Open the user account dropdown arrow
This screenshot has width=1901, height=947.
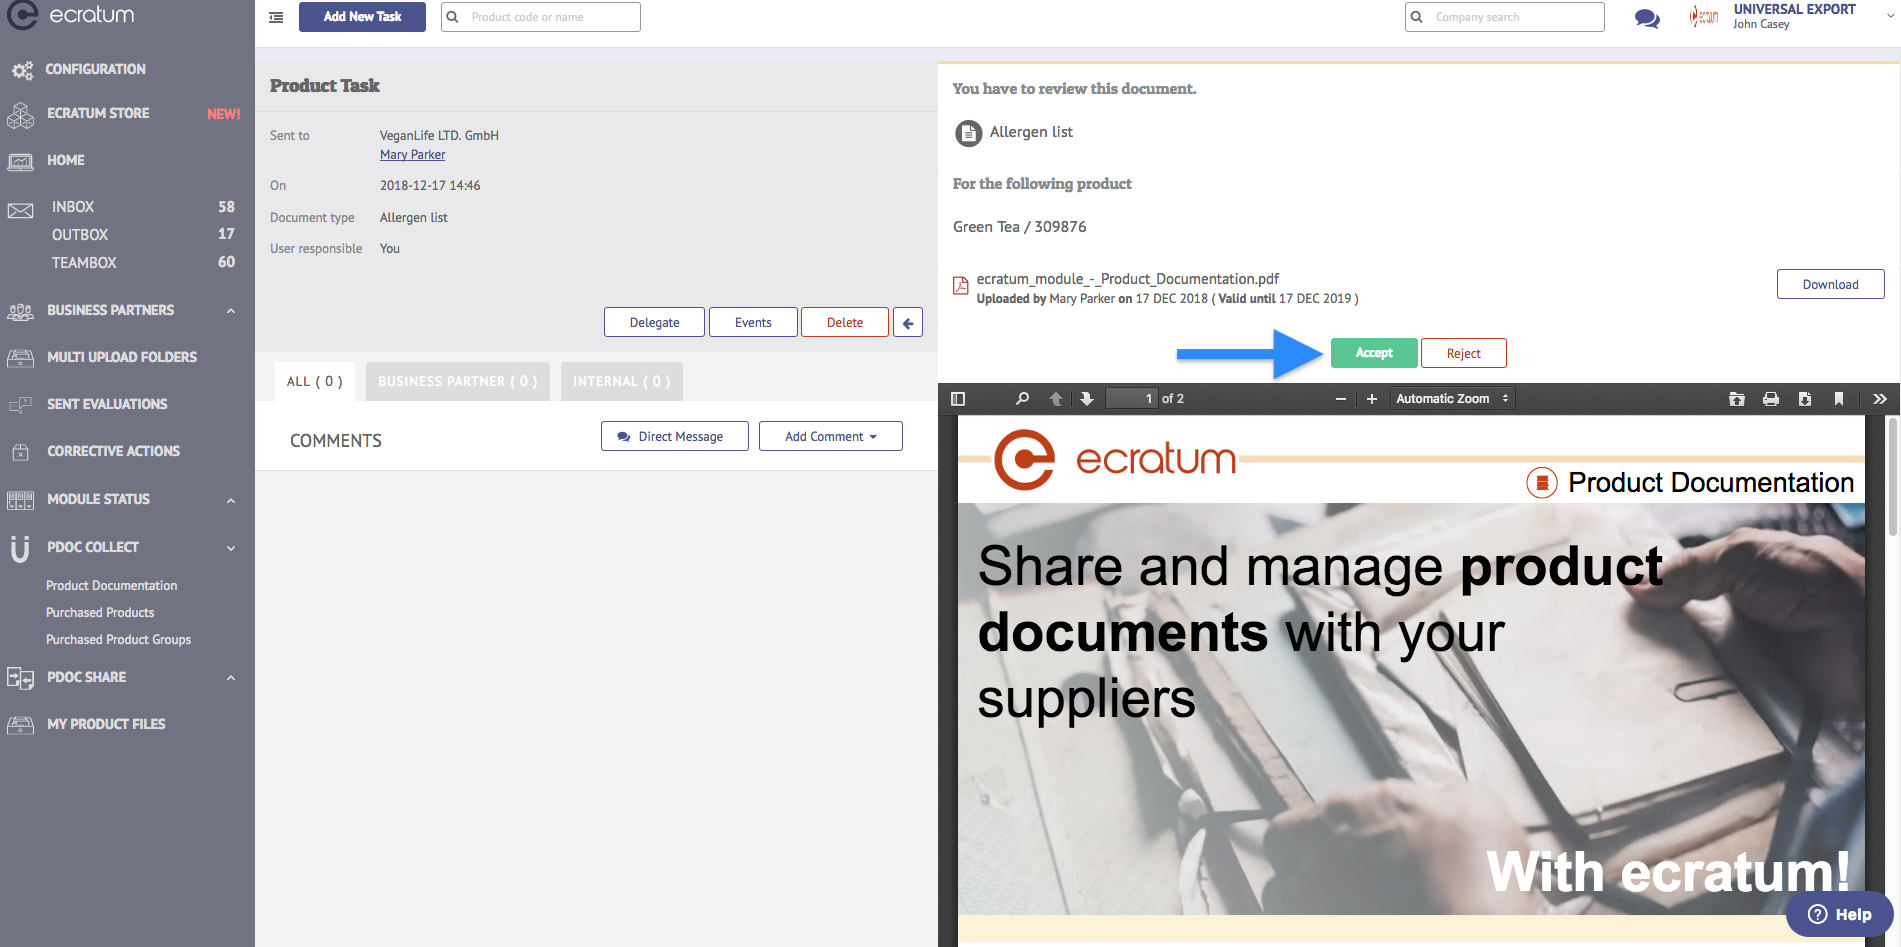tap(1890, 16)
